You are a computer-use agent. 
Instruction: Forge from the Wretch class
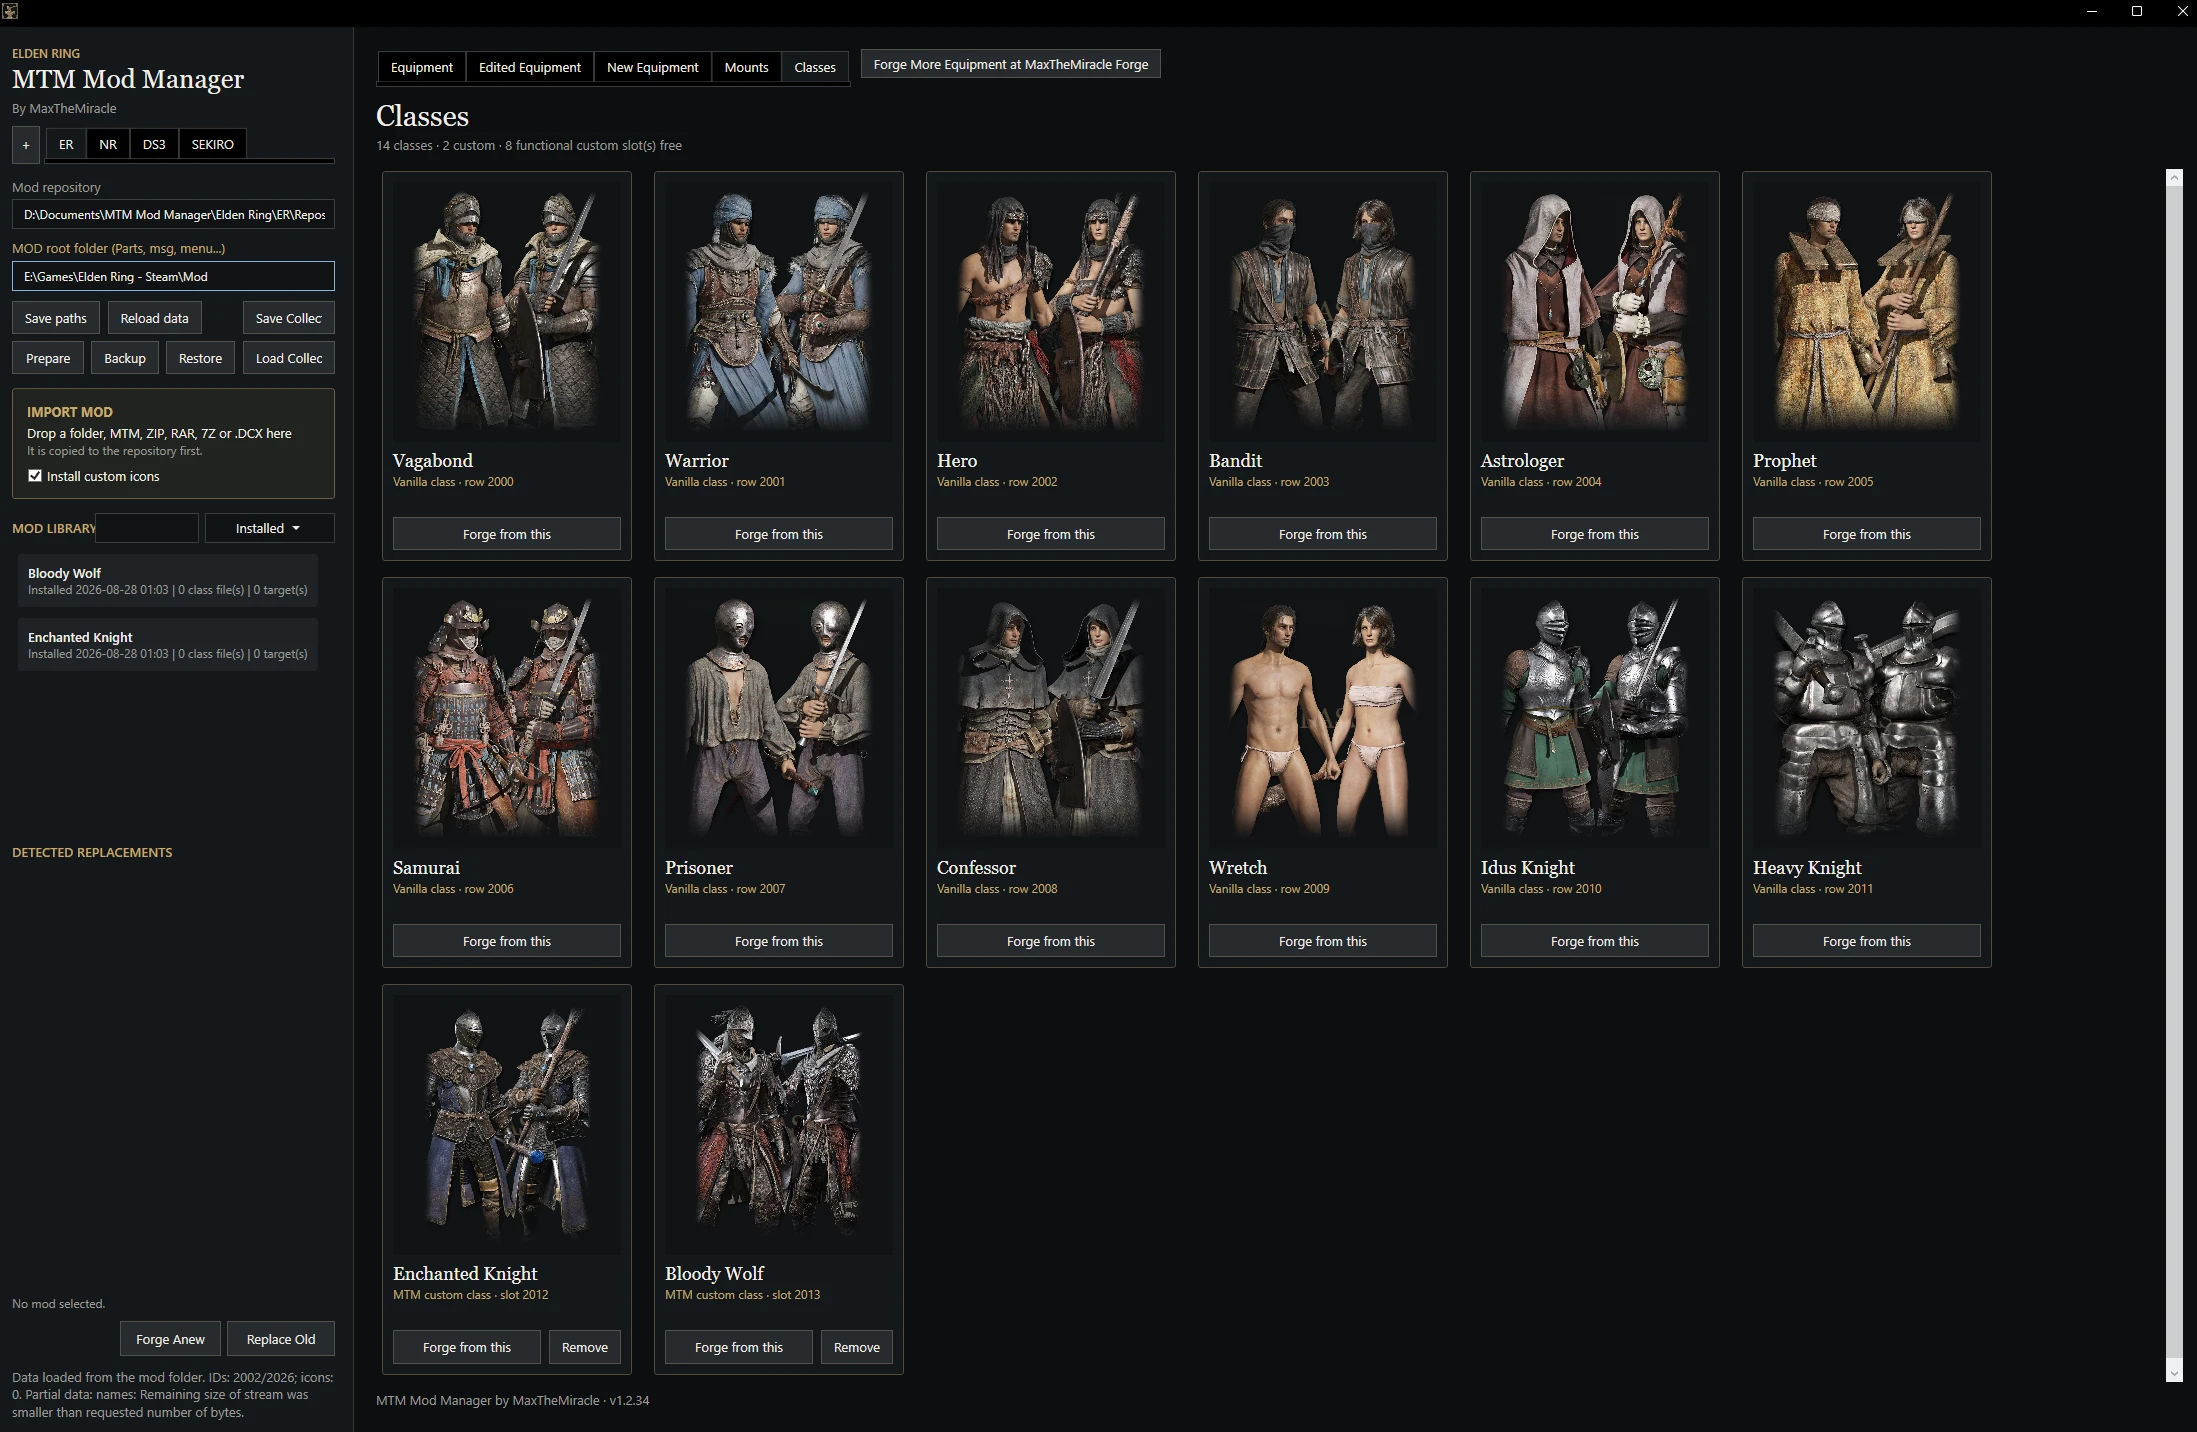click(1323, 941)
